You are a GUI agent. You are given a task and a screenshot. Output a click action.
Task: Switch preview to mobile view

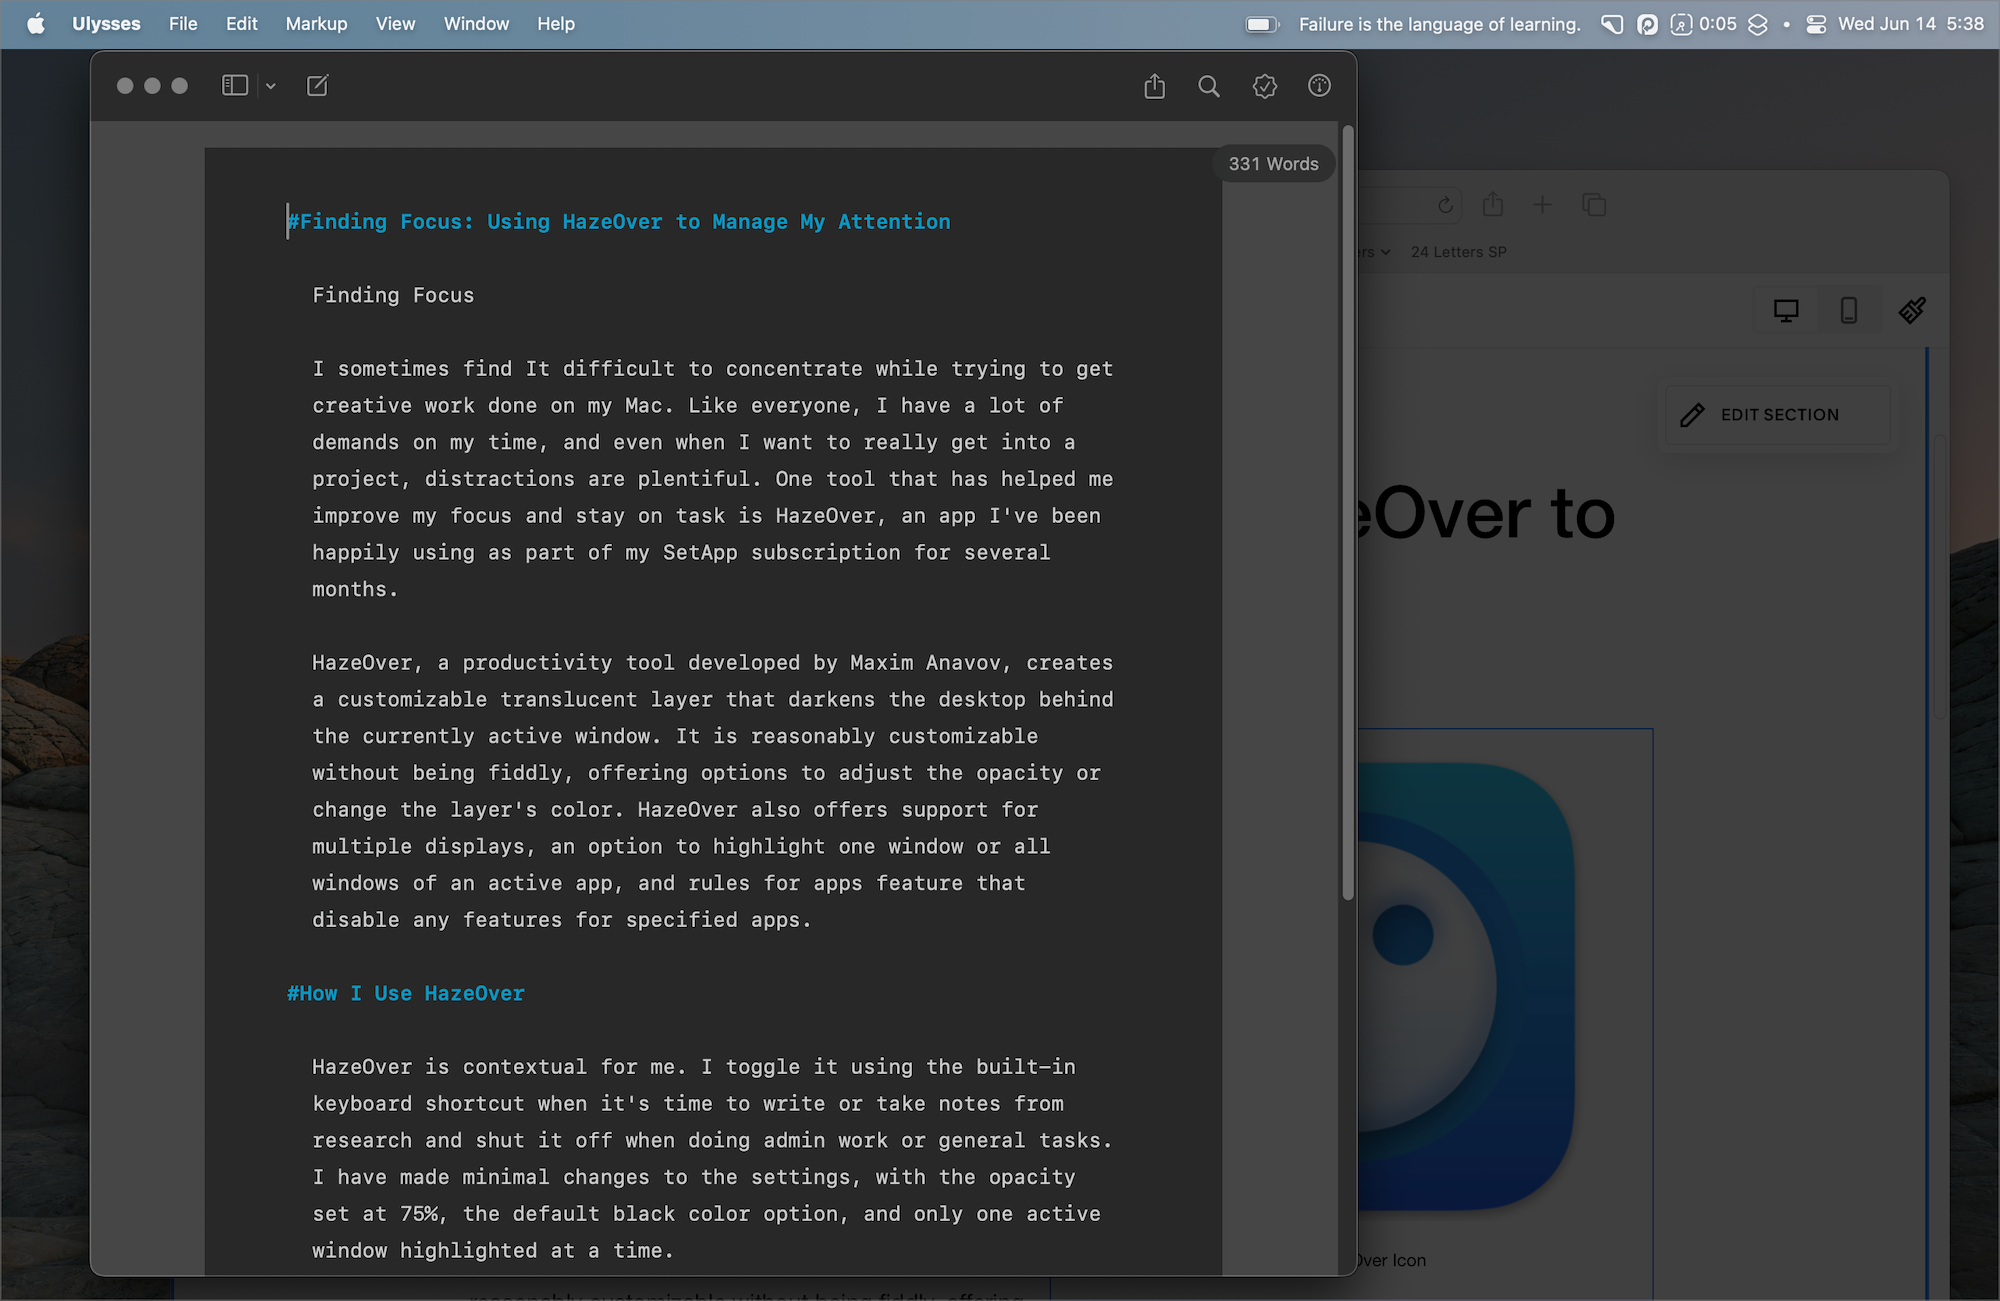point(1849,310)
